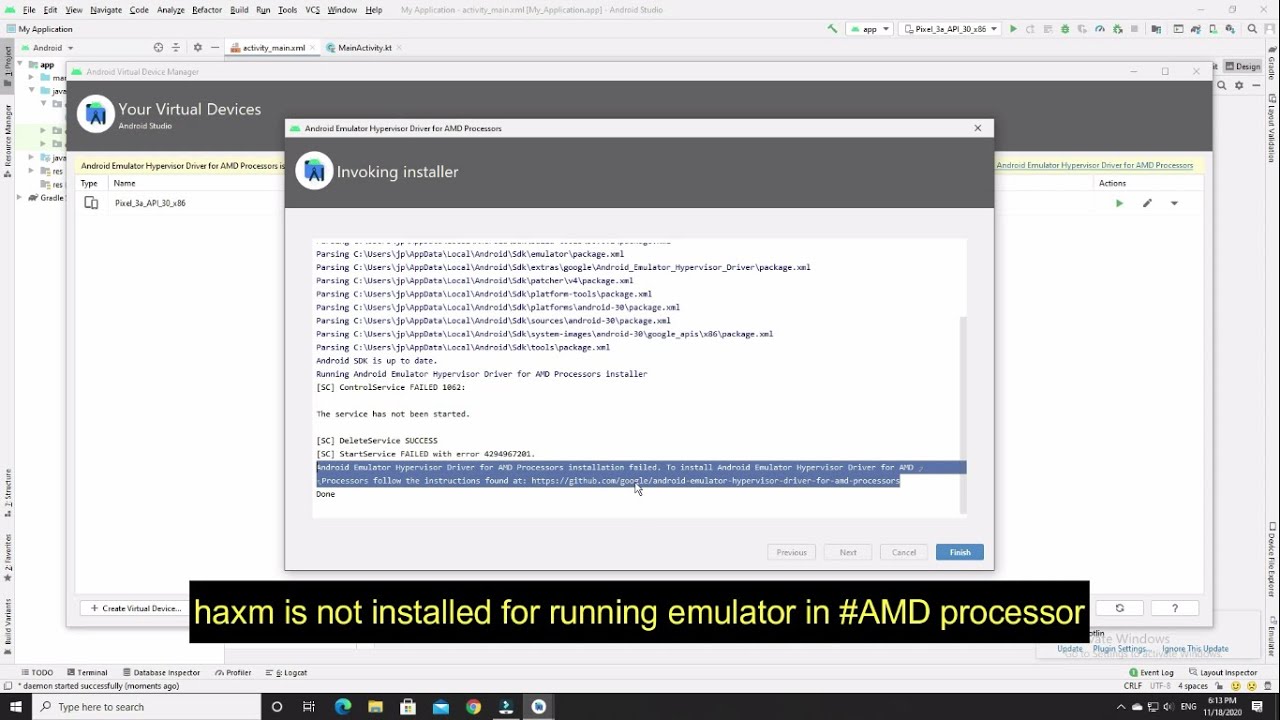1280x720 pixels.
Task: Switch to the MainActivity.kt editor tab
Action: [x=364, y=47]
